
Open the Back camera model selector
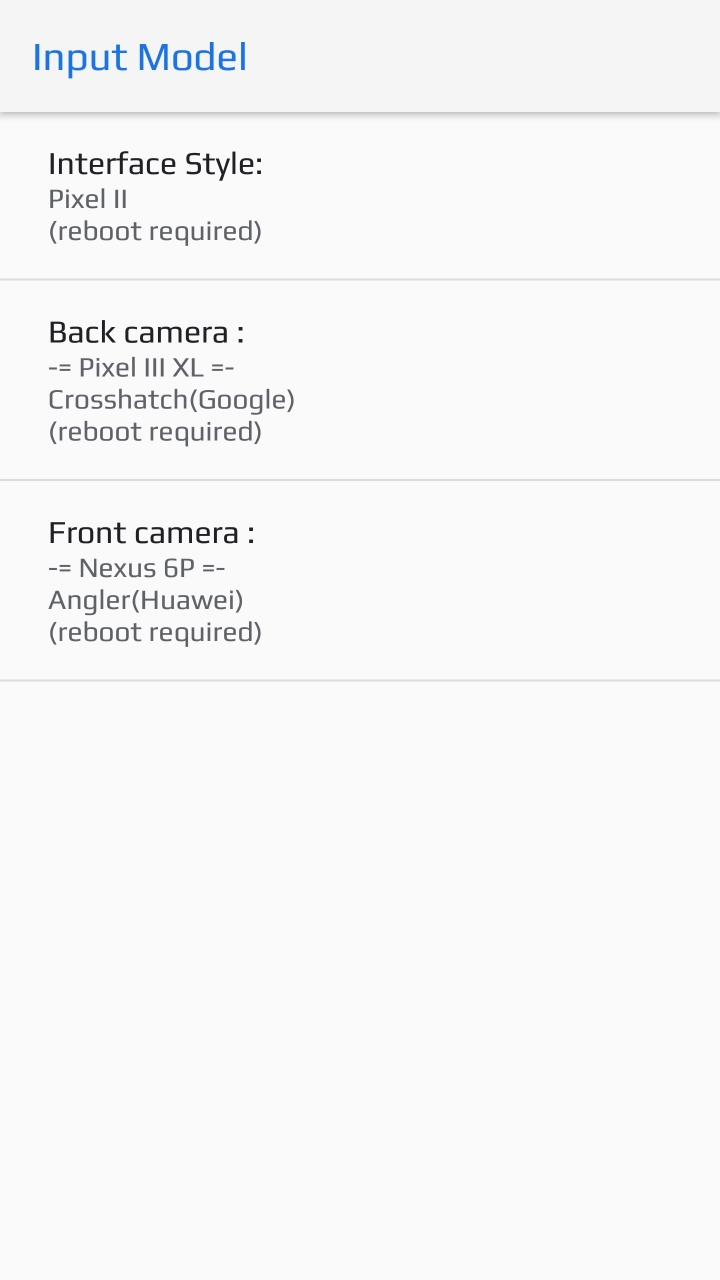pyautogui.click(x=360, y=380)
